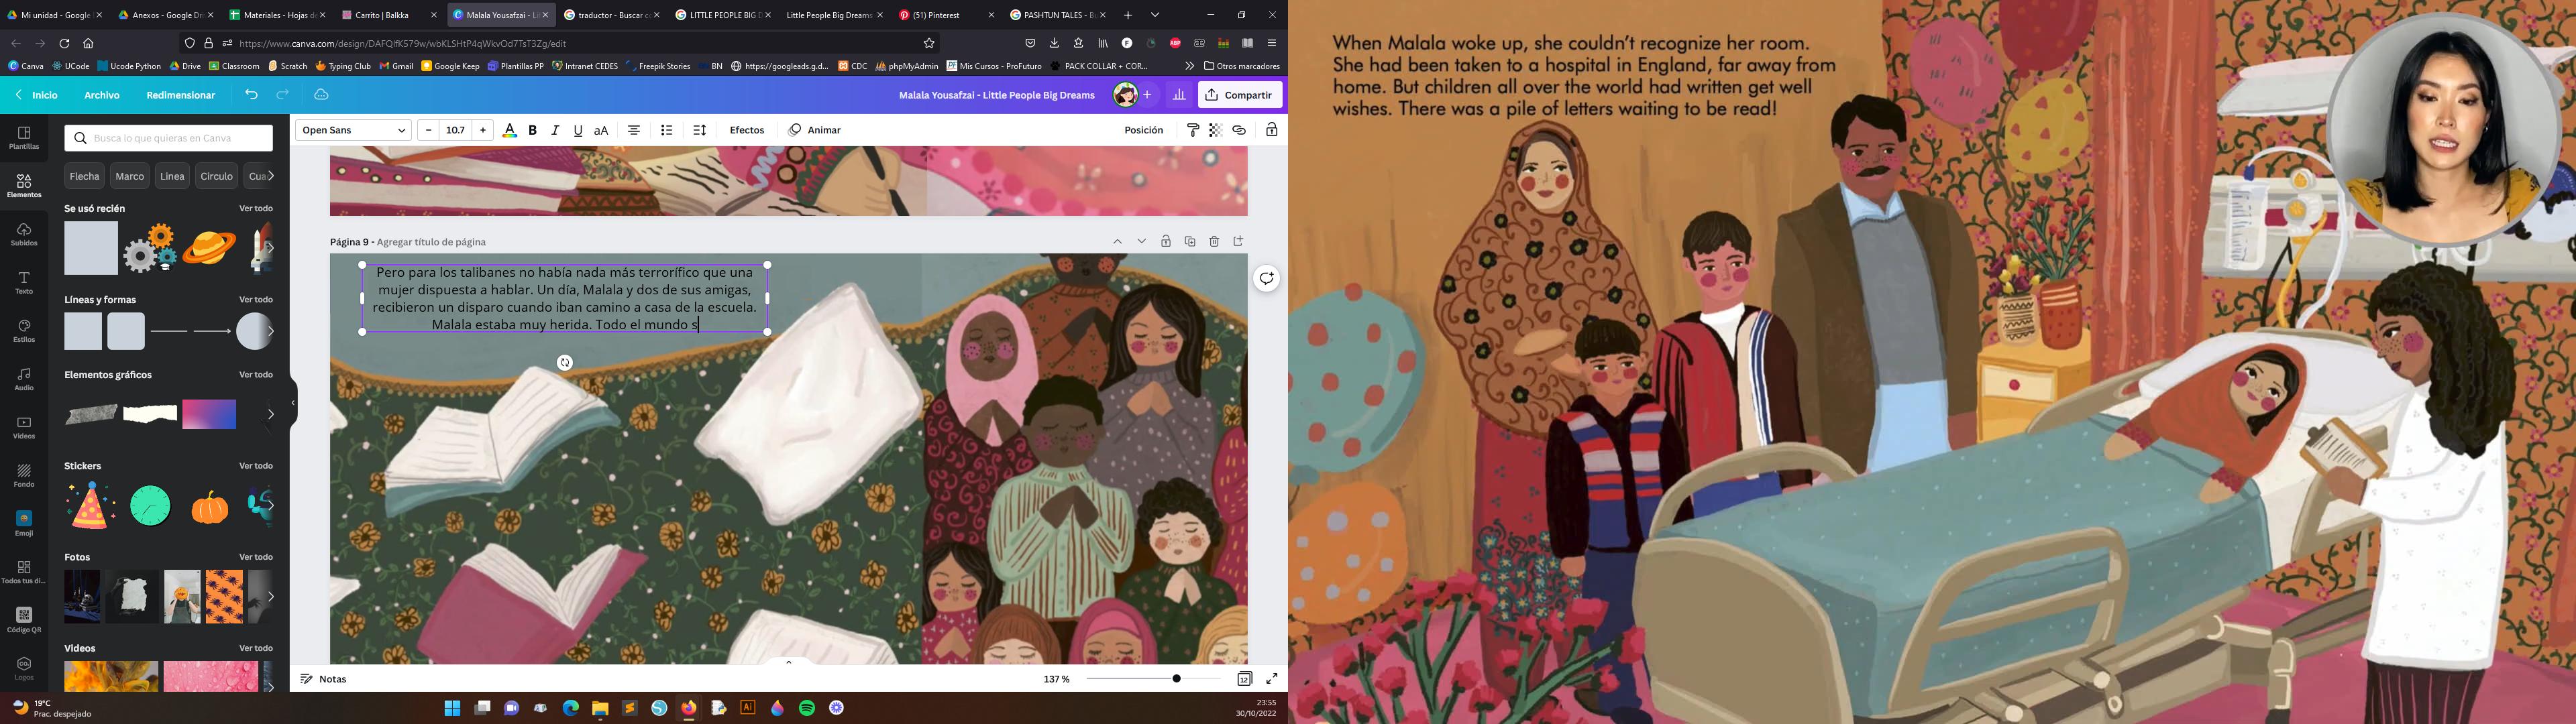Switch to the Pinterest browser tab
Image resolution: width=2576 pixels, height=724 pixels.
pyautogui.click(x=935, y=15)
